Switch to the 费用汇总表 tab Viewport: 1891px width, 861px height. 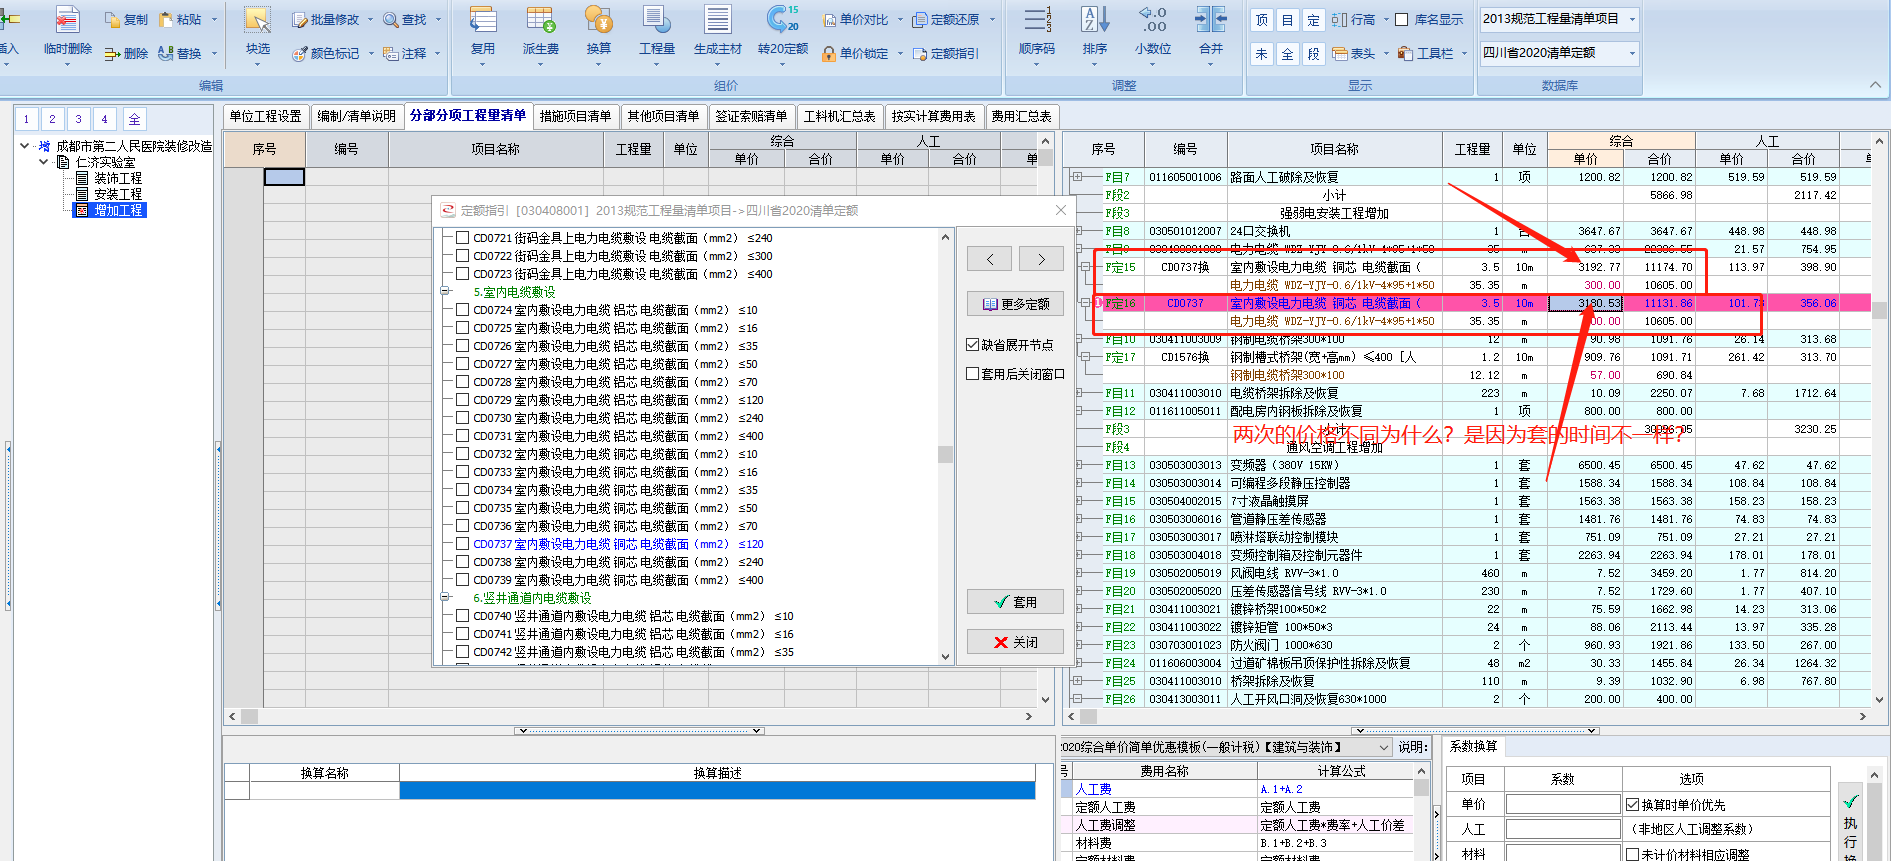[x=1021, y=116]
